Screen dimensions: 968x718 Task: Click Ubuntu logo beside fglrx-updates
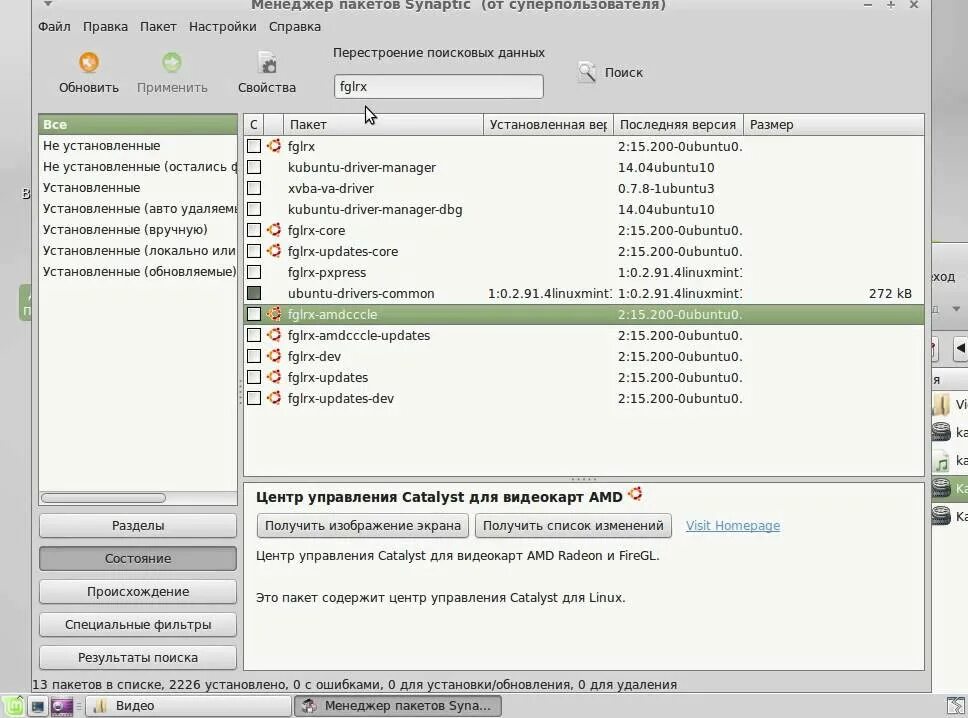(274, 377)
